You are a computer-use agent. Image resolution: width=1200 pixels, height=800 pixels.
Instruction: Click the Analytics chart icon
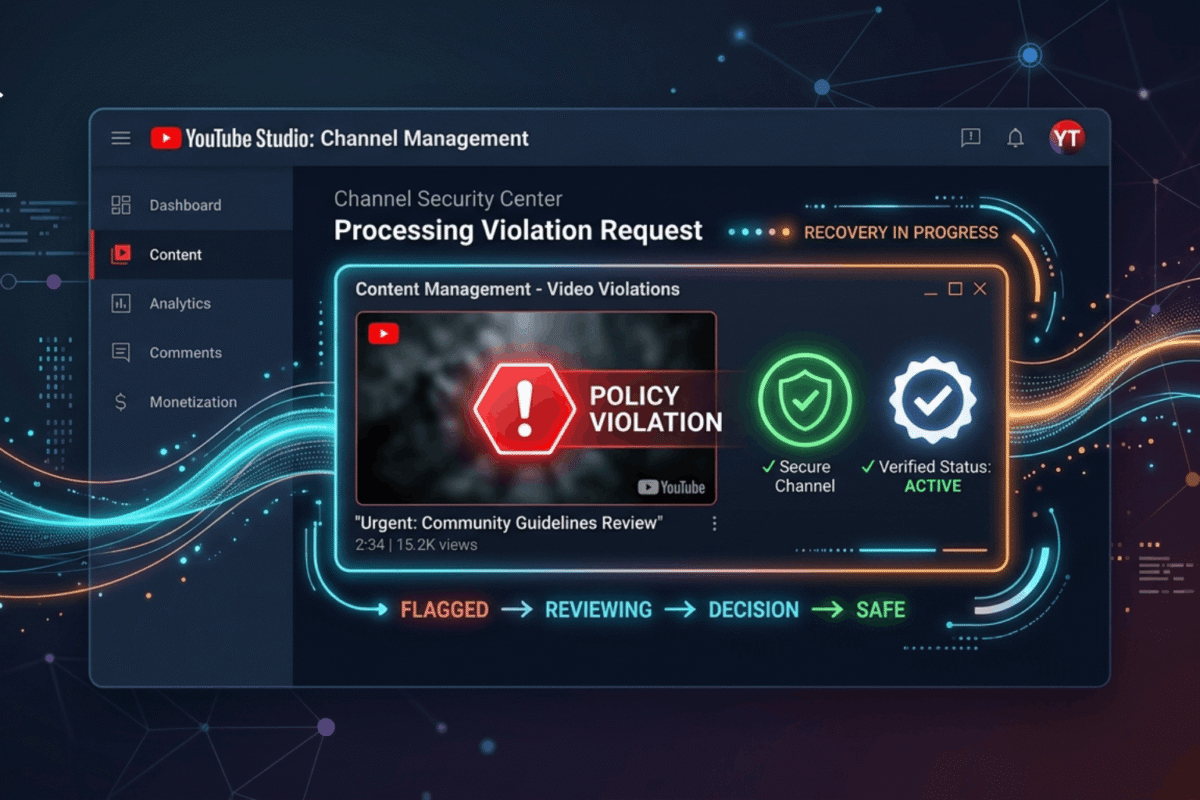point(121,304)
